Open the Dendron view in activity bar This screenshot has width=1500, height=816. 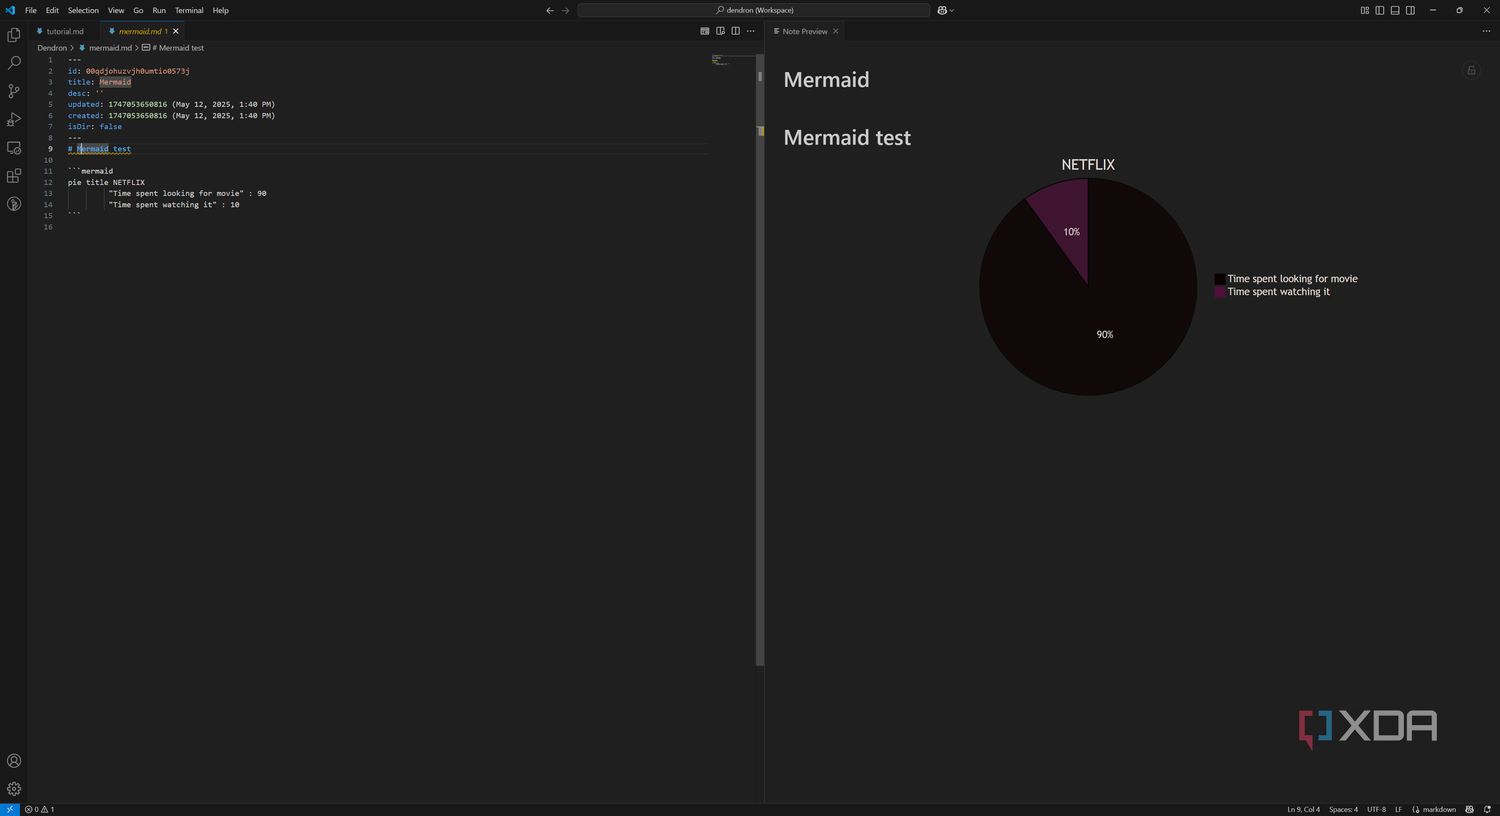click(x=14, y=204)
